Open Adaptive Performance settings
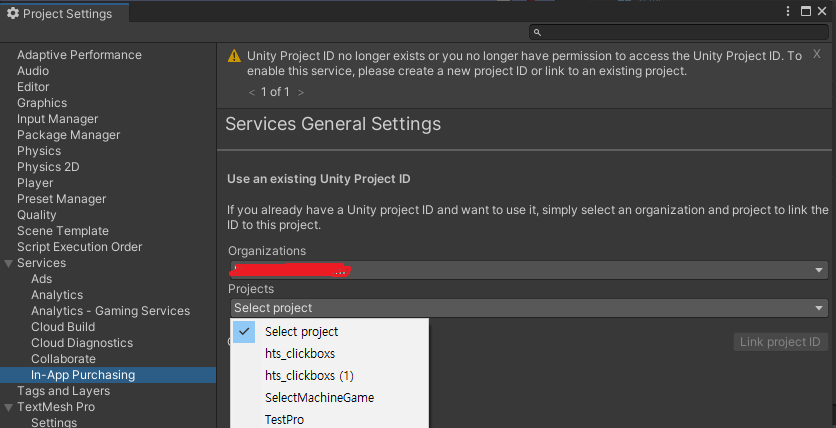 (79, 55)
